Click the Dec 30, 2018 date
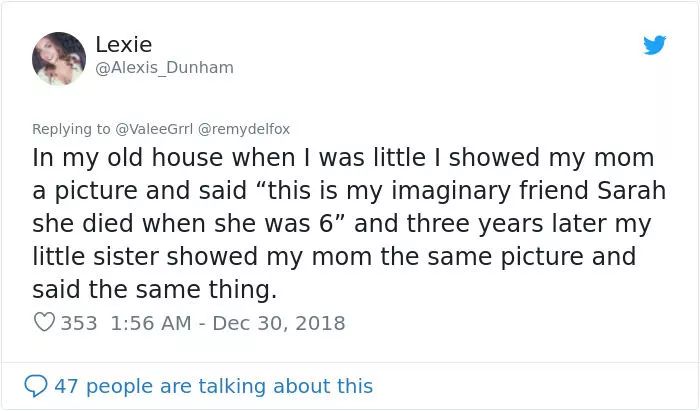This screenshot has width=700, height=411. pos(279,323)
